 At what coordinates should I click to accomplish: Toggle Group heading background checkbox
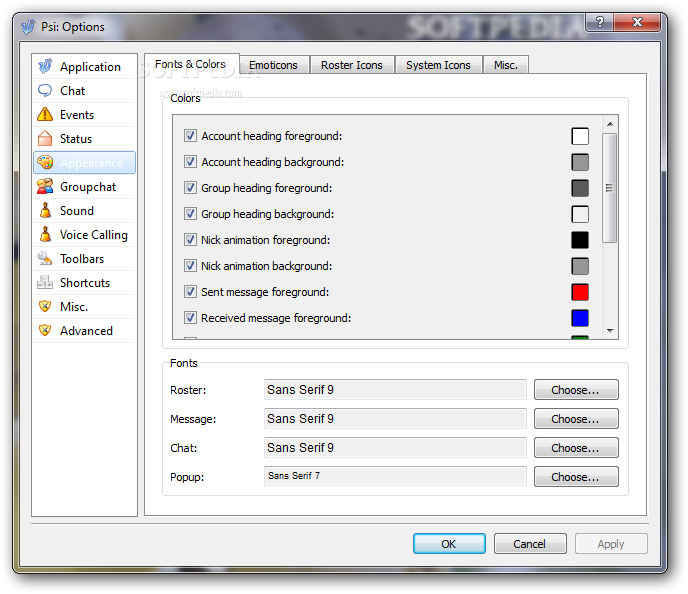pyautogui.click(x=190, y=214)
